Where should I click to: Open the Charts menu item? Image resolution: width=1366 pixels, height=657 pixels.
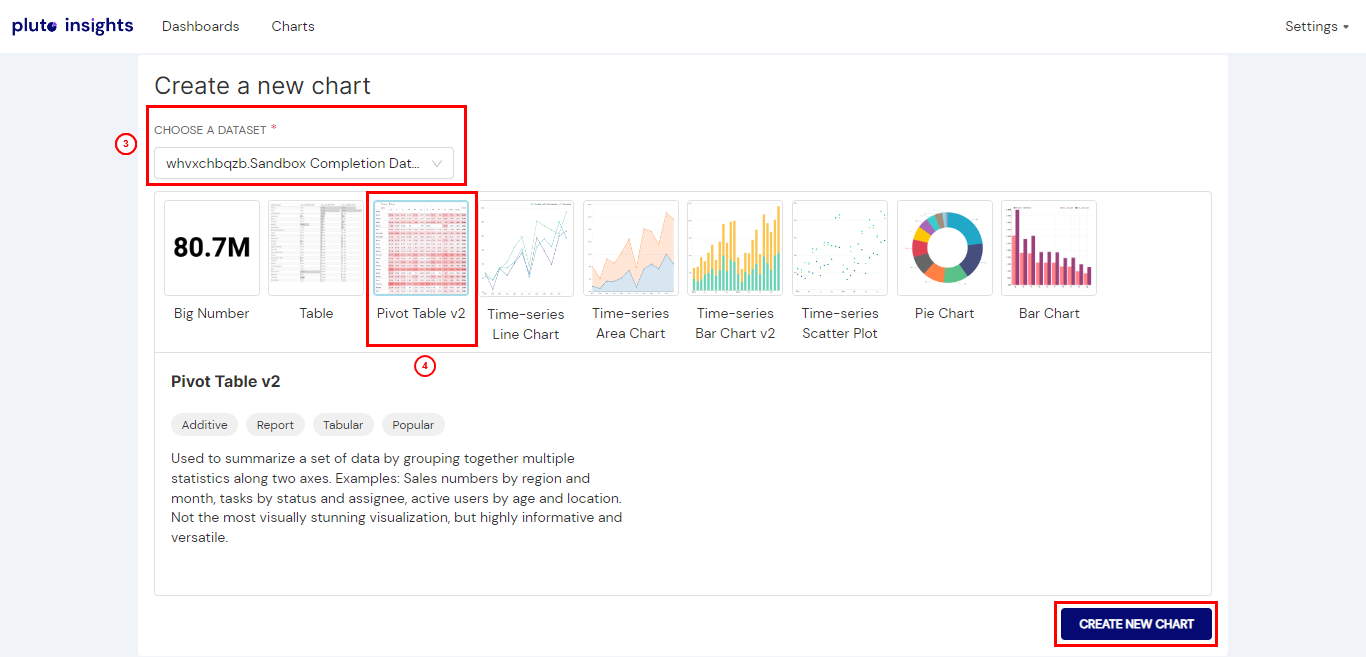coord(293,26)
